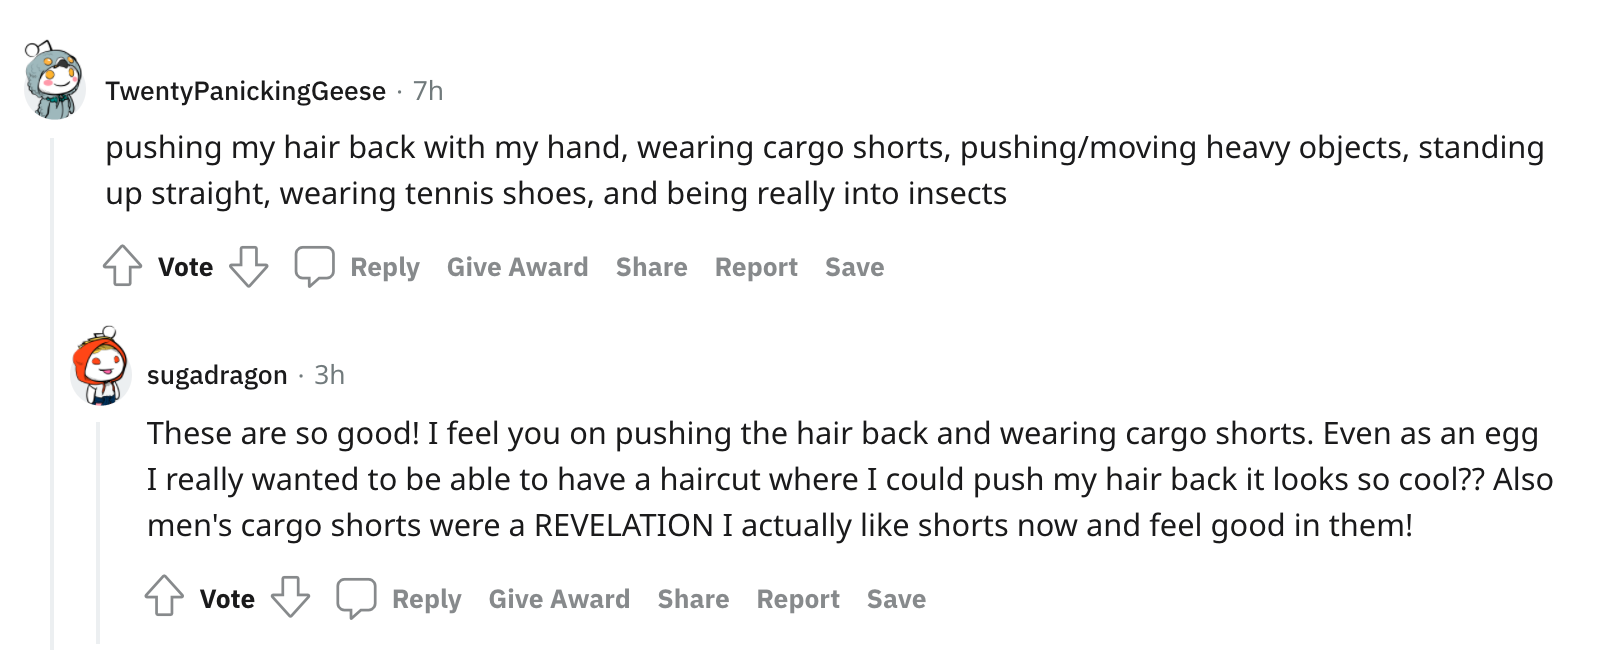Give Award to TwentyPanickingGeese's comment
The width and height of the screenshot is (1618, 650).
point(517,267)
